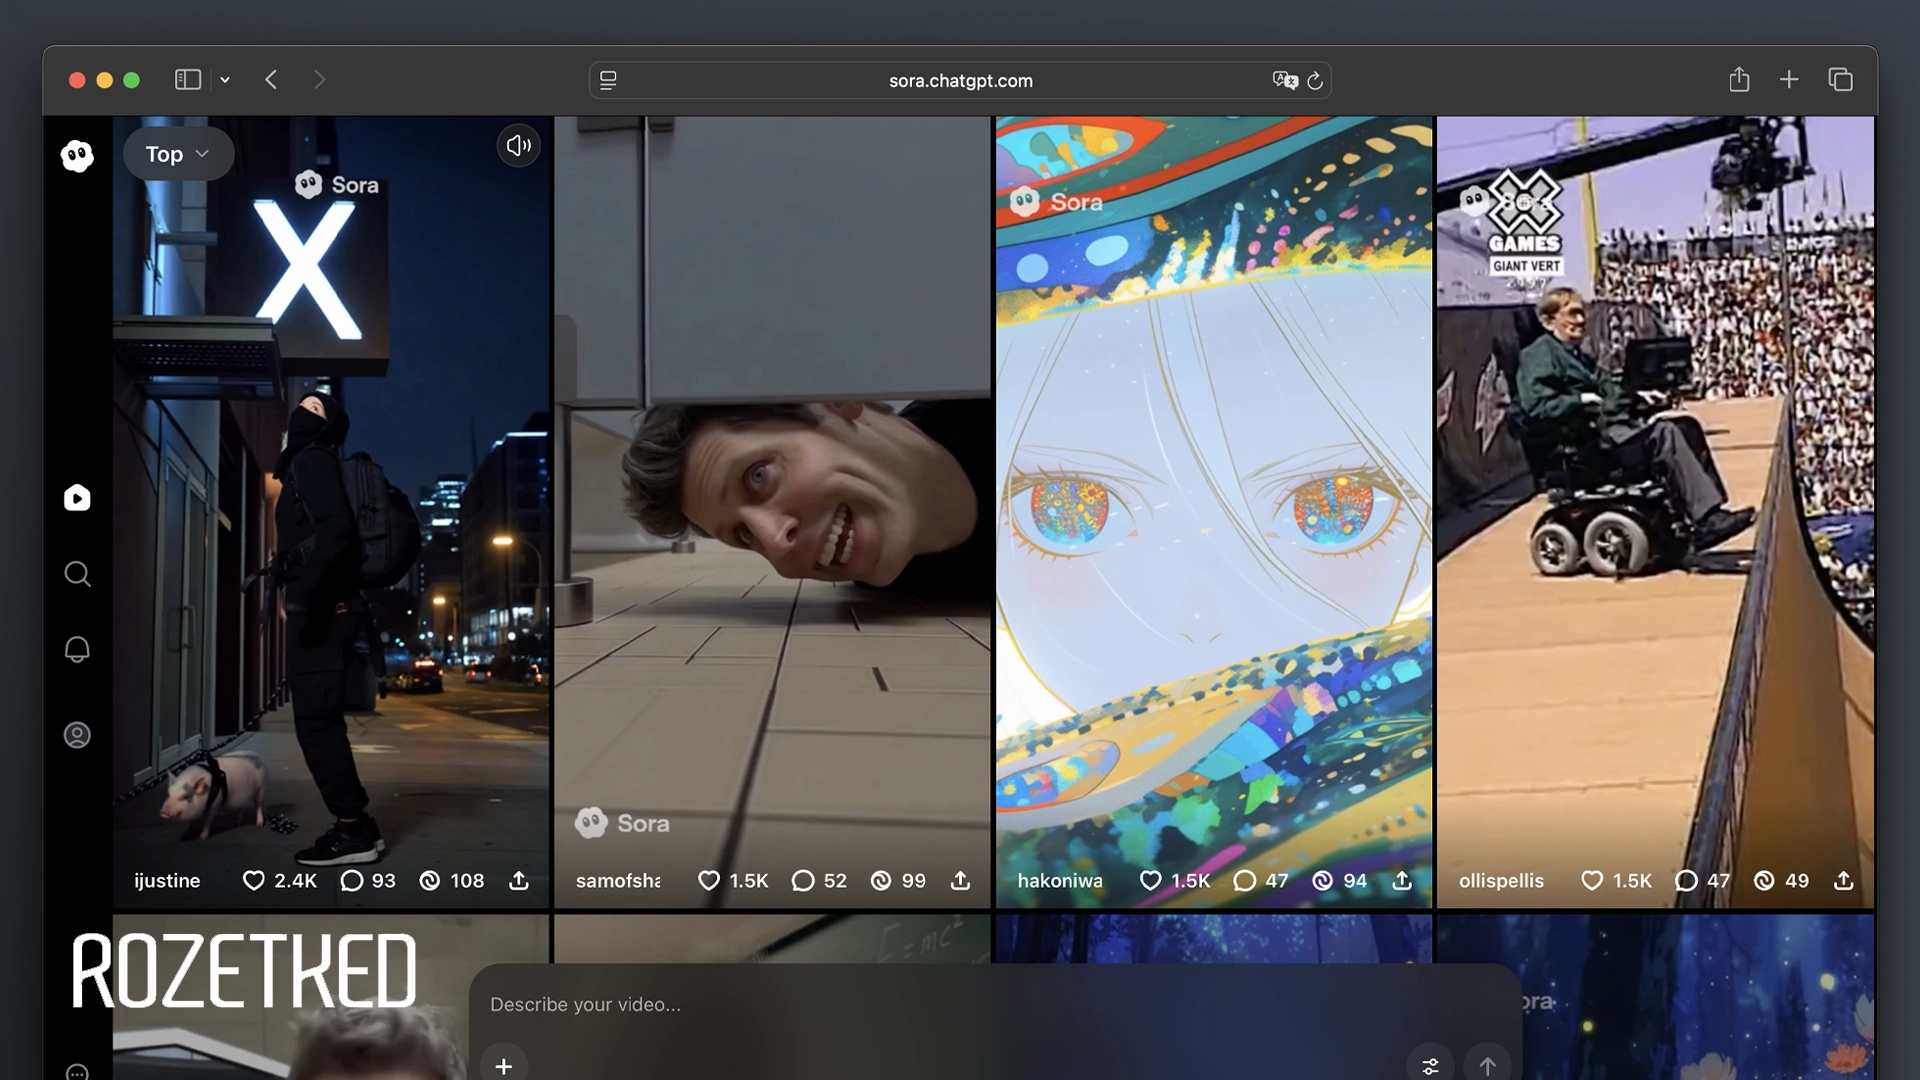Open the anime eyes video thumbnail
Screen dimensions: 1920x1080
click(x=1213, y=500)
